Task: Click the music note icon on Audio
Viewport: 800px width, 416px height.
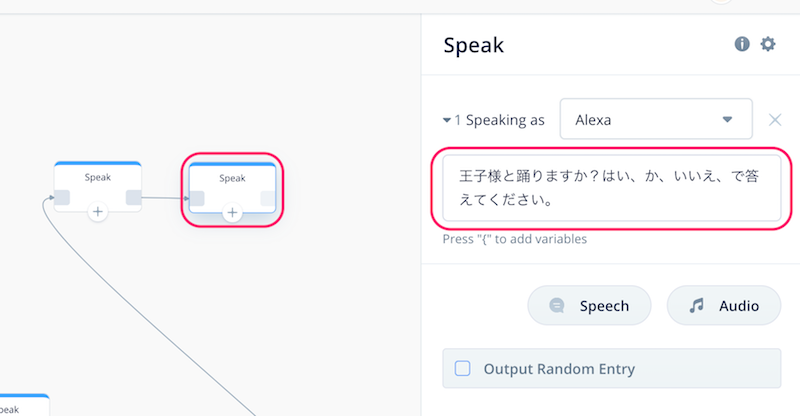Action: click(696, 305)
